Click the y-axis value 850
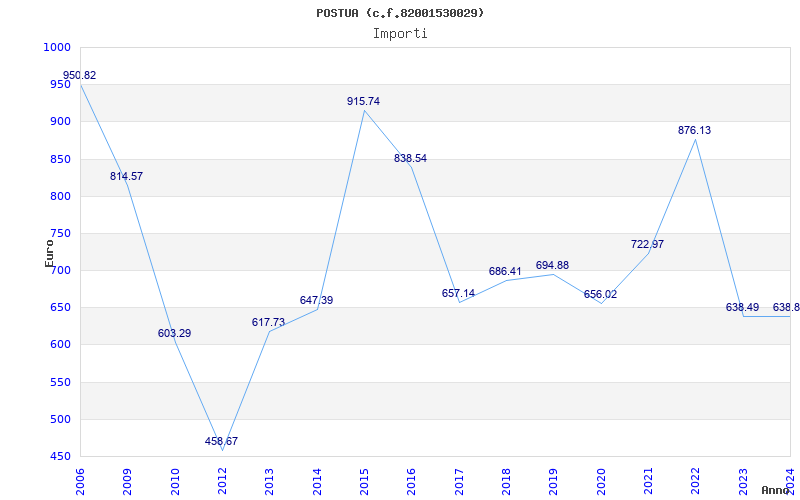The width and height of the screenshot is (800, 500). 60,159
